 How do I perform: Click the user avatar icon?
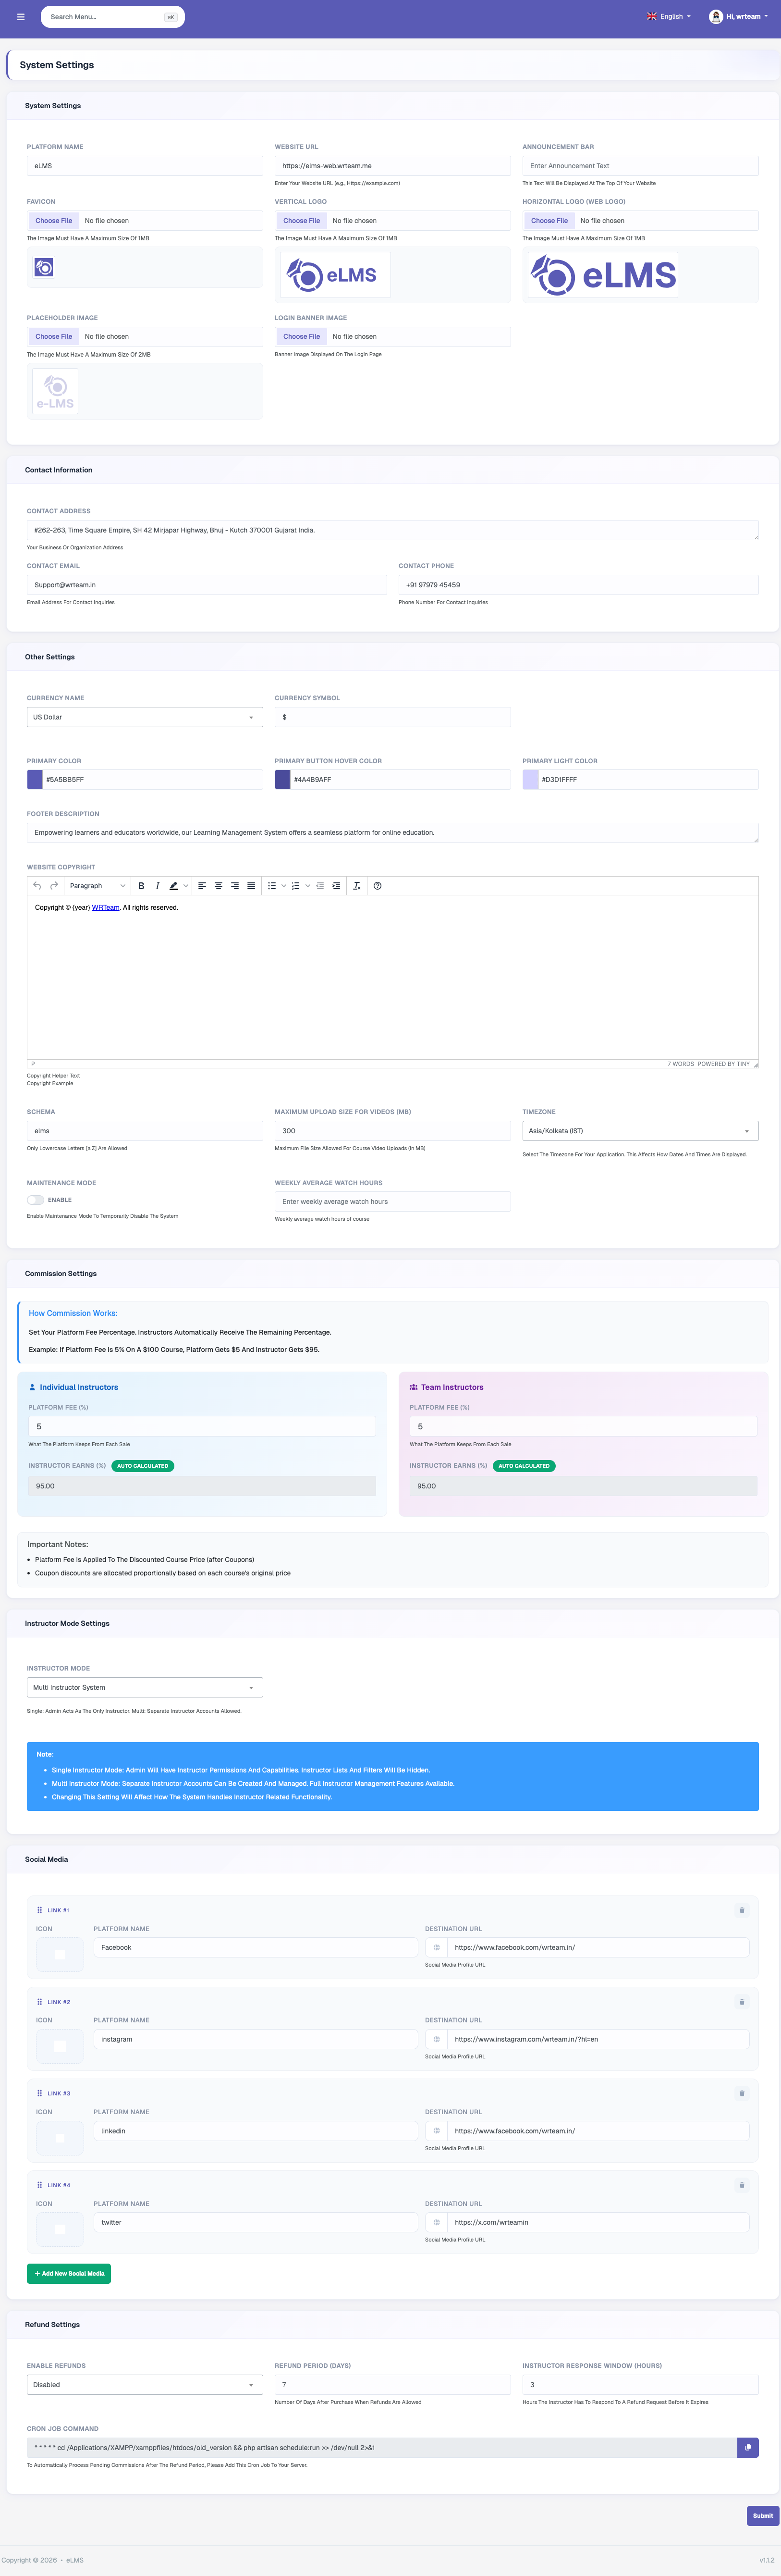(716, 17)
